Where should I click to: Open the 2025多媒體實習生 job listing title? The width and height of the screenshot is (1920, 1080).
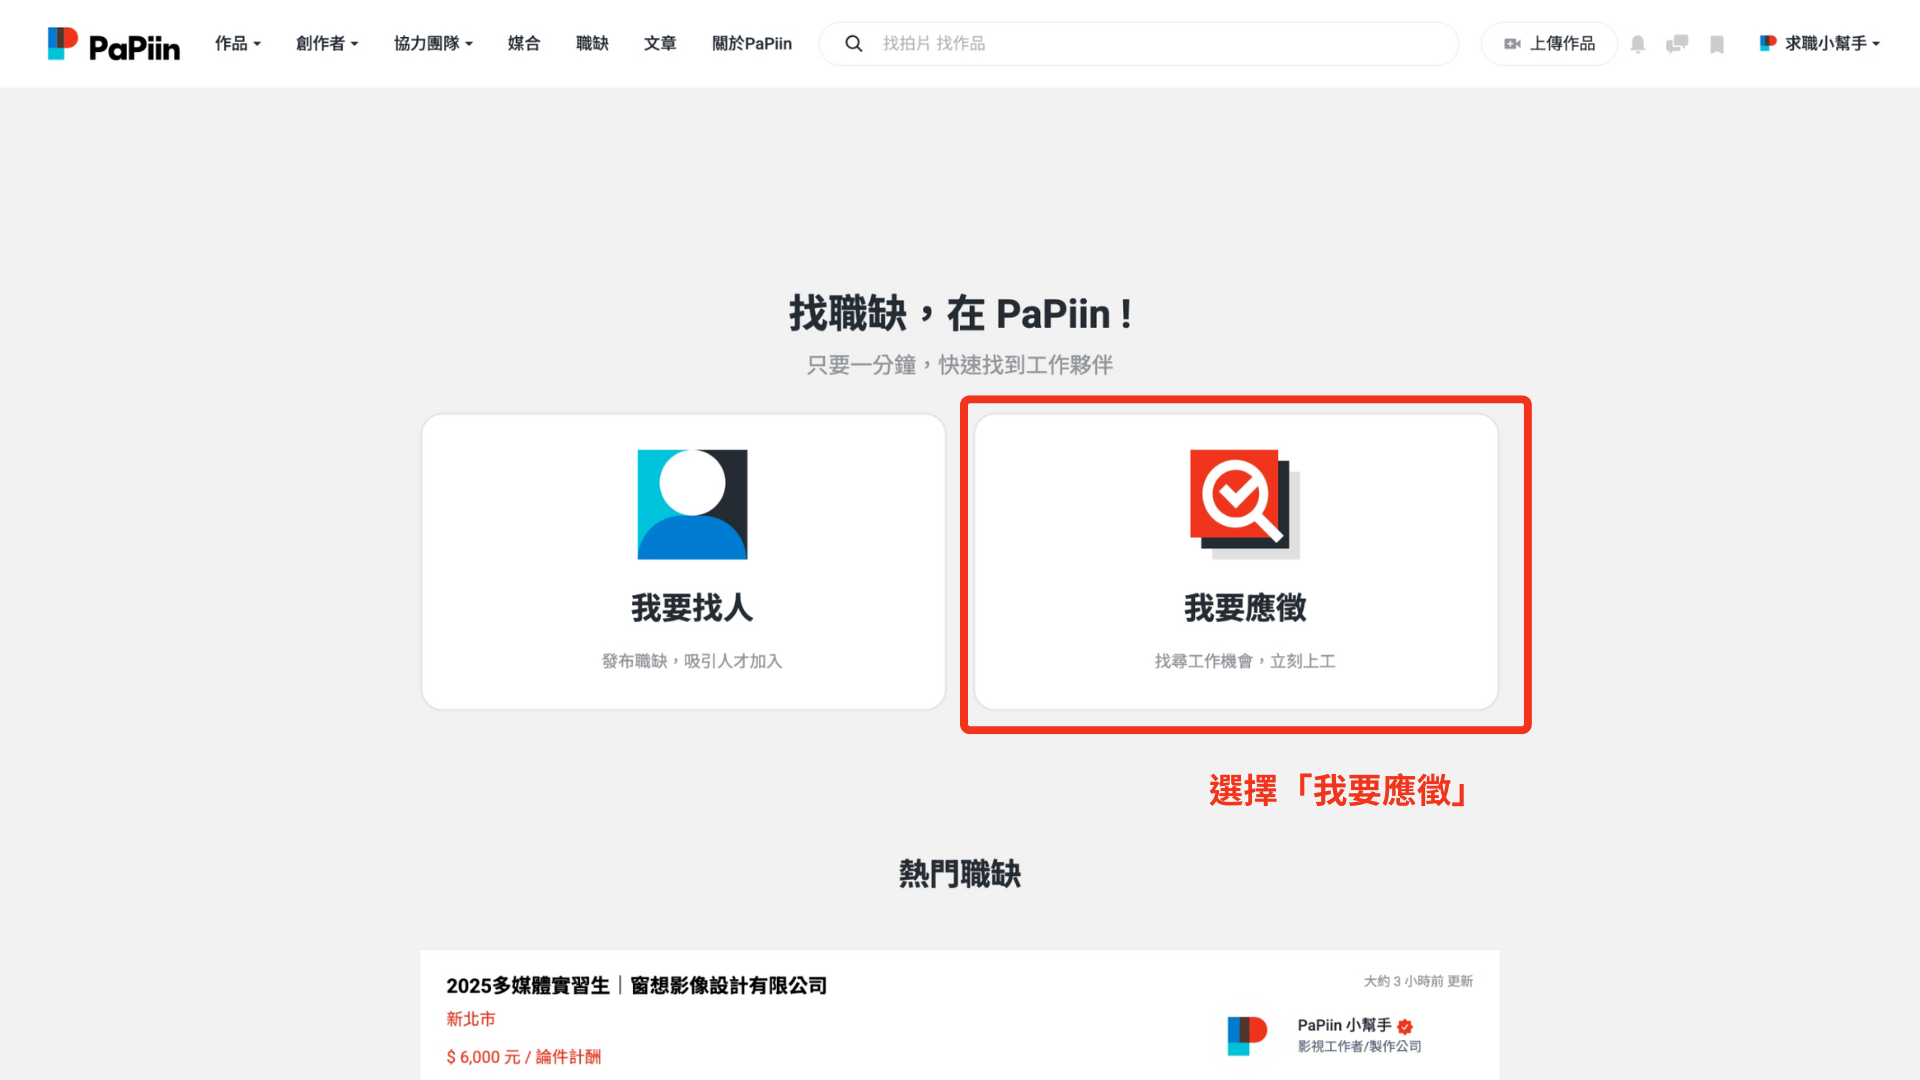(x=636, y=986)
